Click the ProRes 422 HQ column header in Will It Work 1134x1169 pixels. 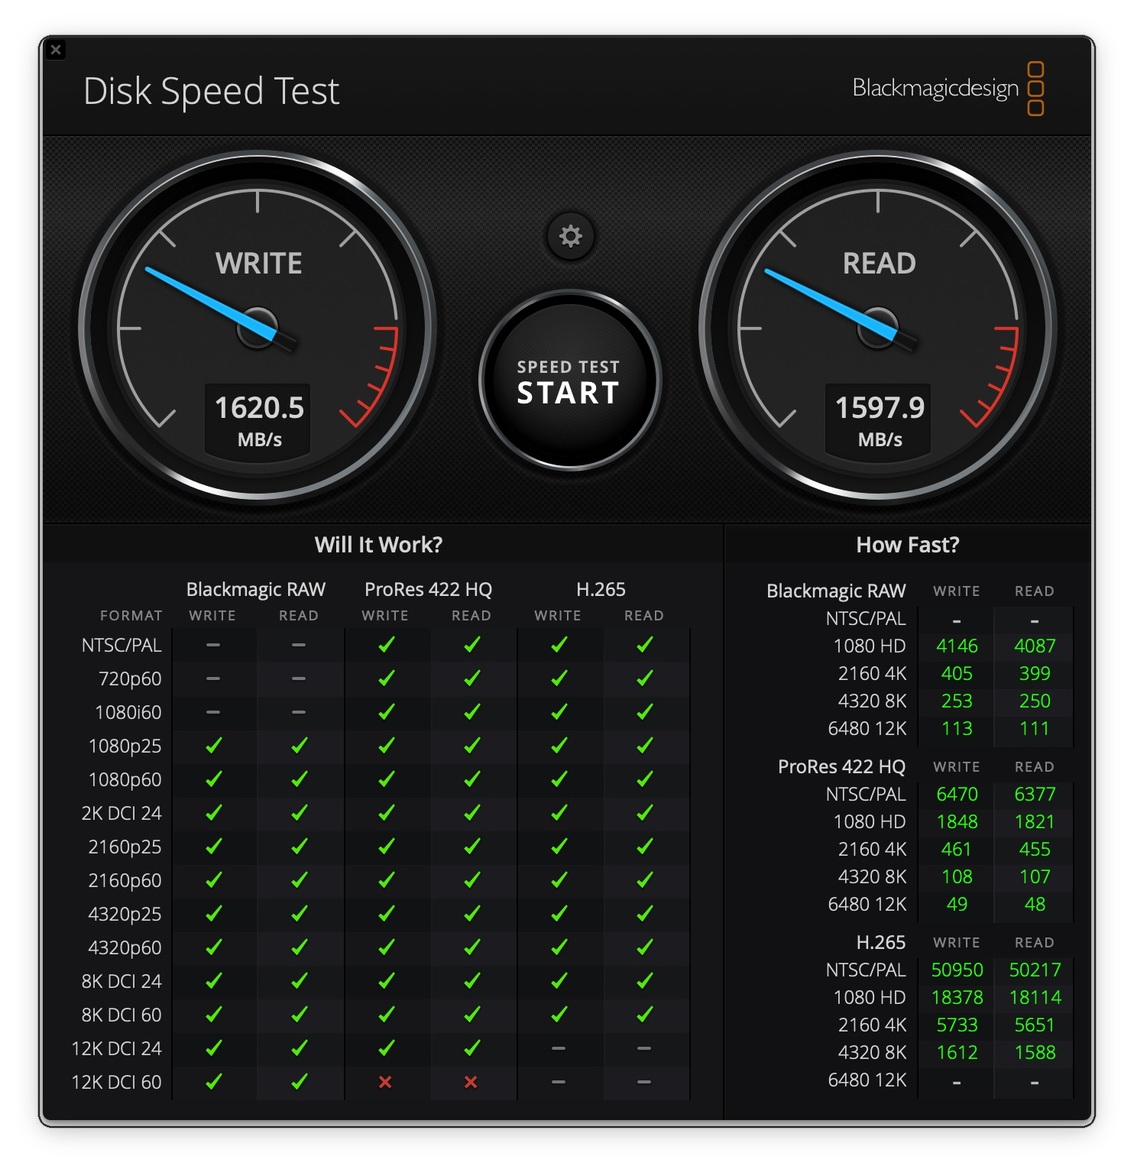[x=428, y=590]
